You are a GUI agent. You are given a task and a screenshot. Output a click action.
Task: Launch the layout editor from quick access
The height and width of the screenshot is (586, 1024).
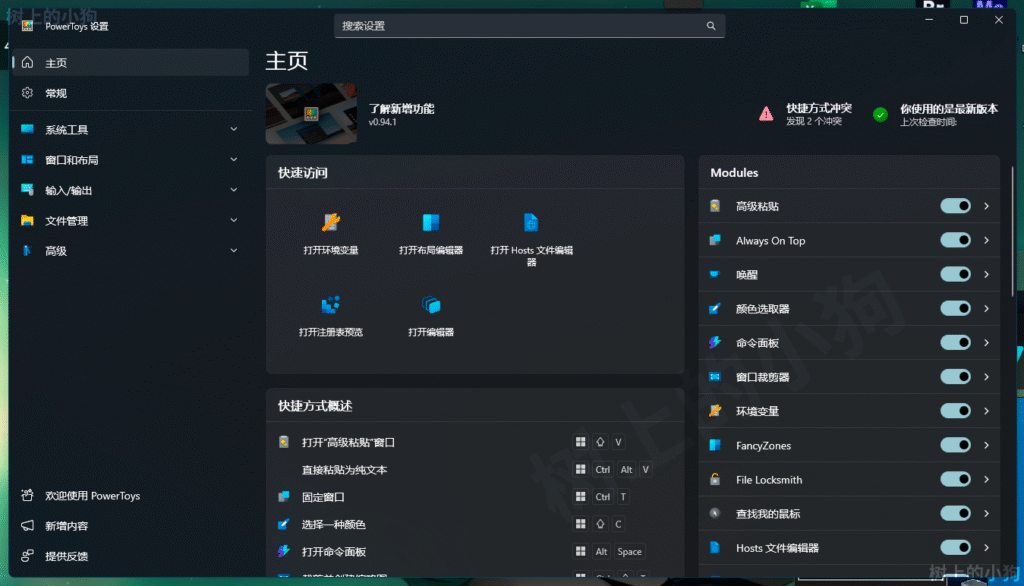click(431, 223)
